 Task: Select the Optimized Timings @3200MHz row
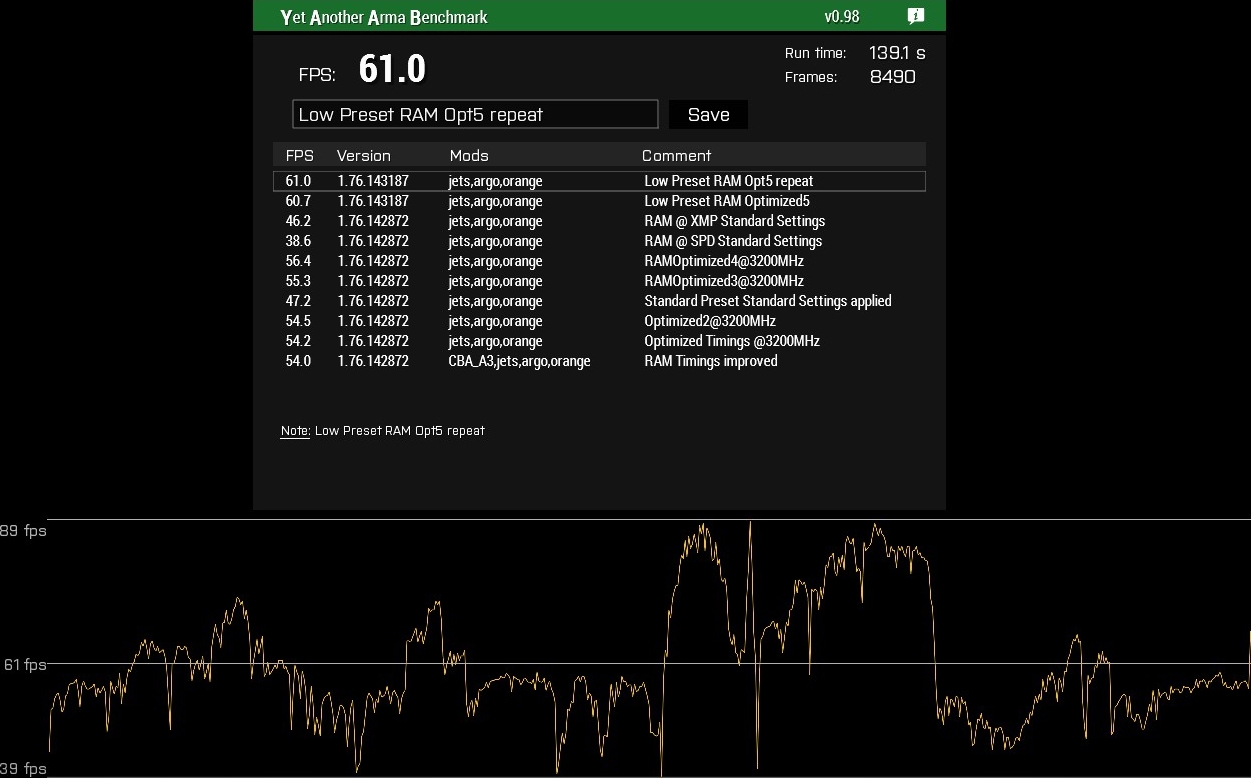[x=599, y=341]
